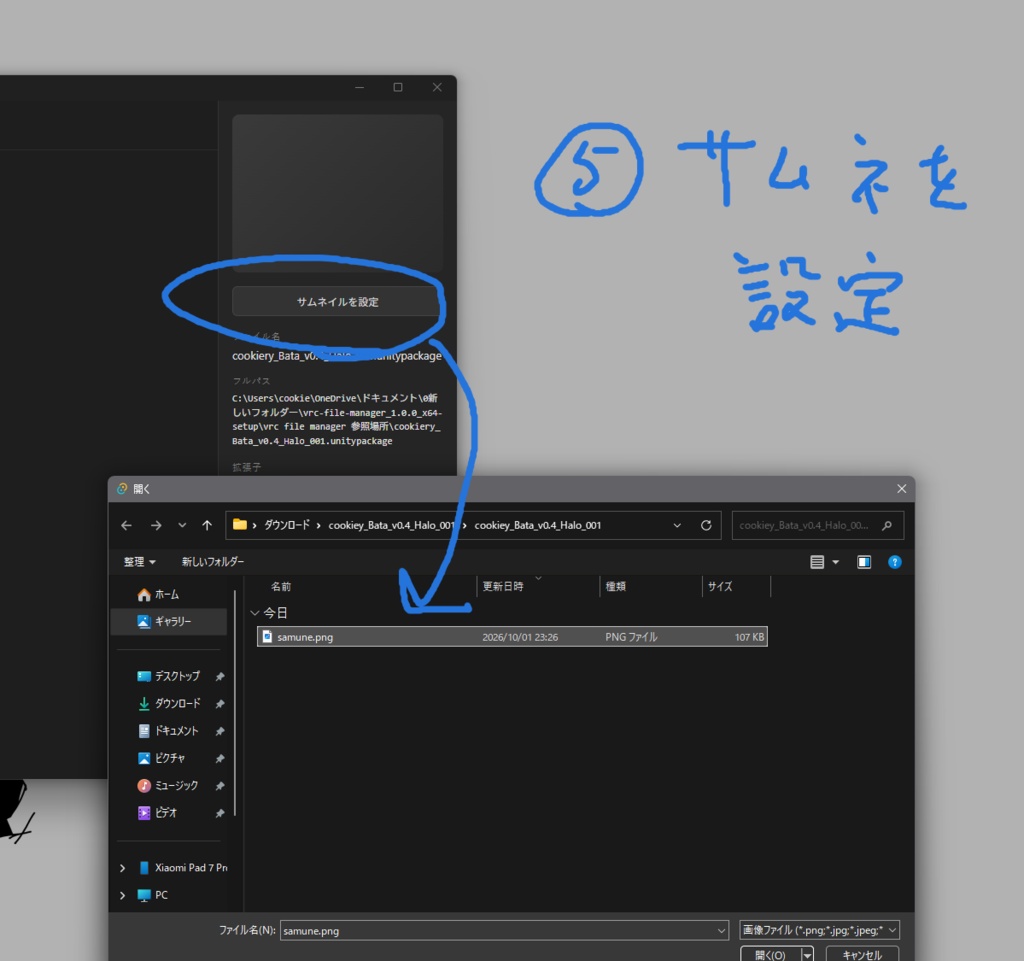Collapse the 今日 group
This screenshot has height=961, width=1024.
[255, 613]
